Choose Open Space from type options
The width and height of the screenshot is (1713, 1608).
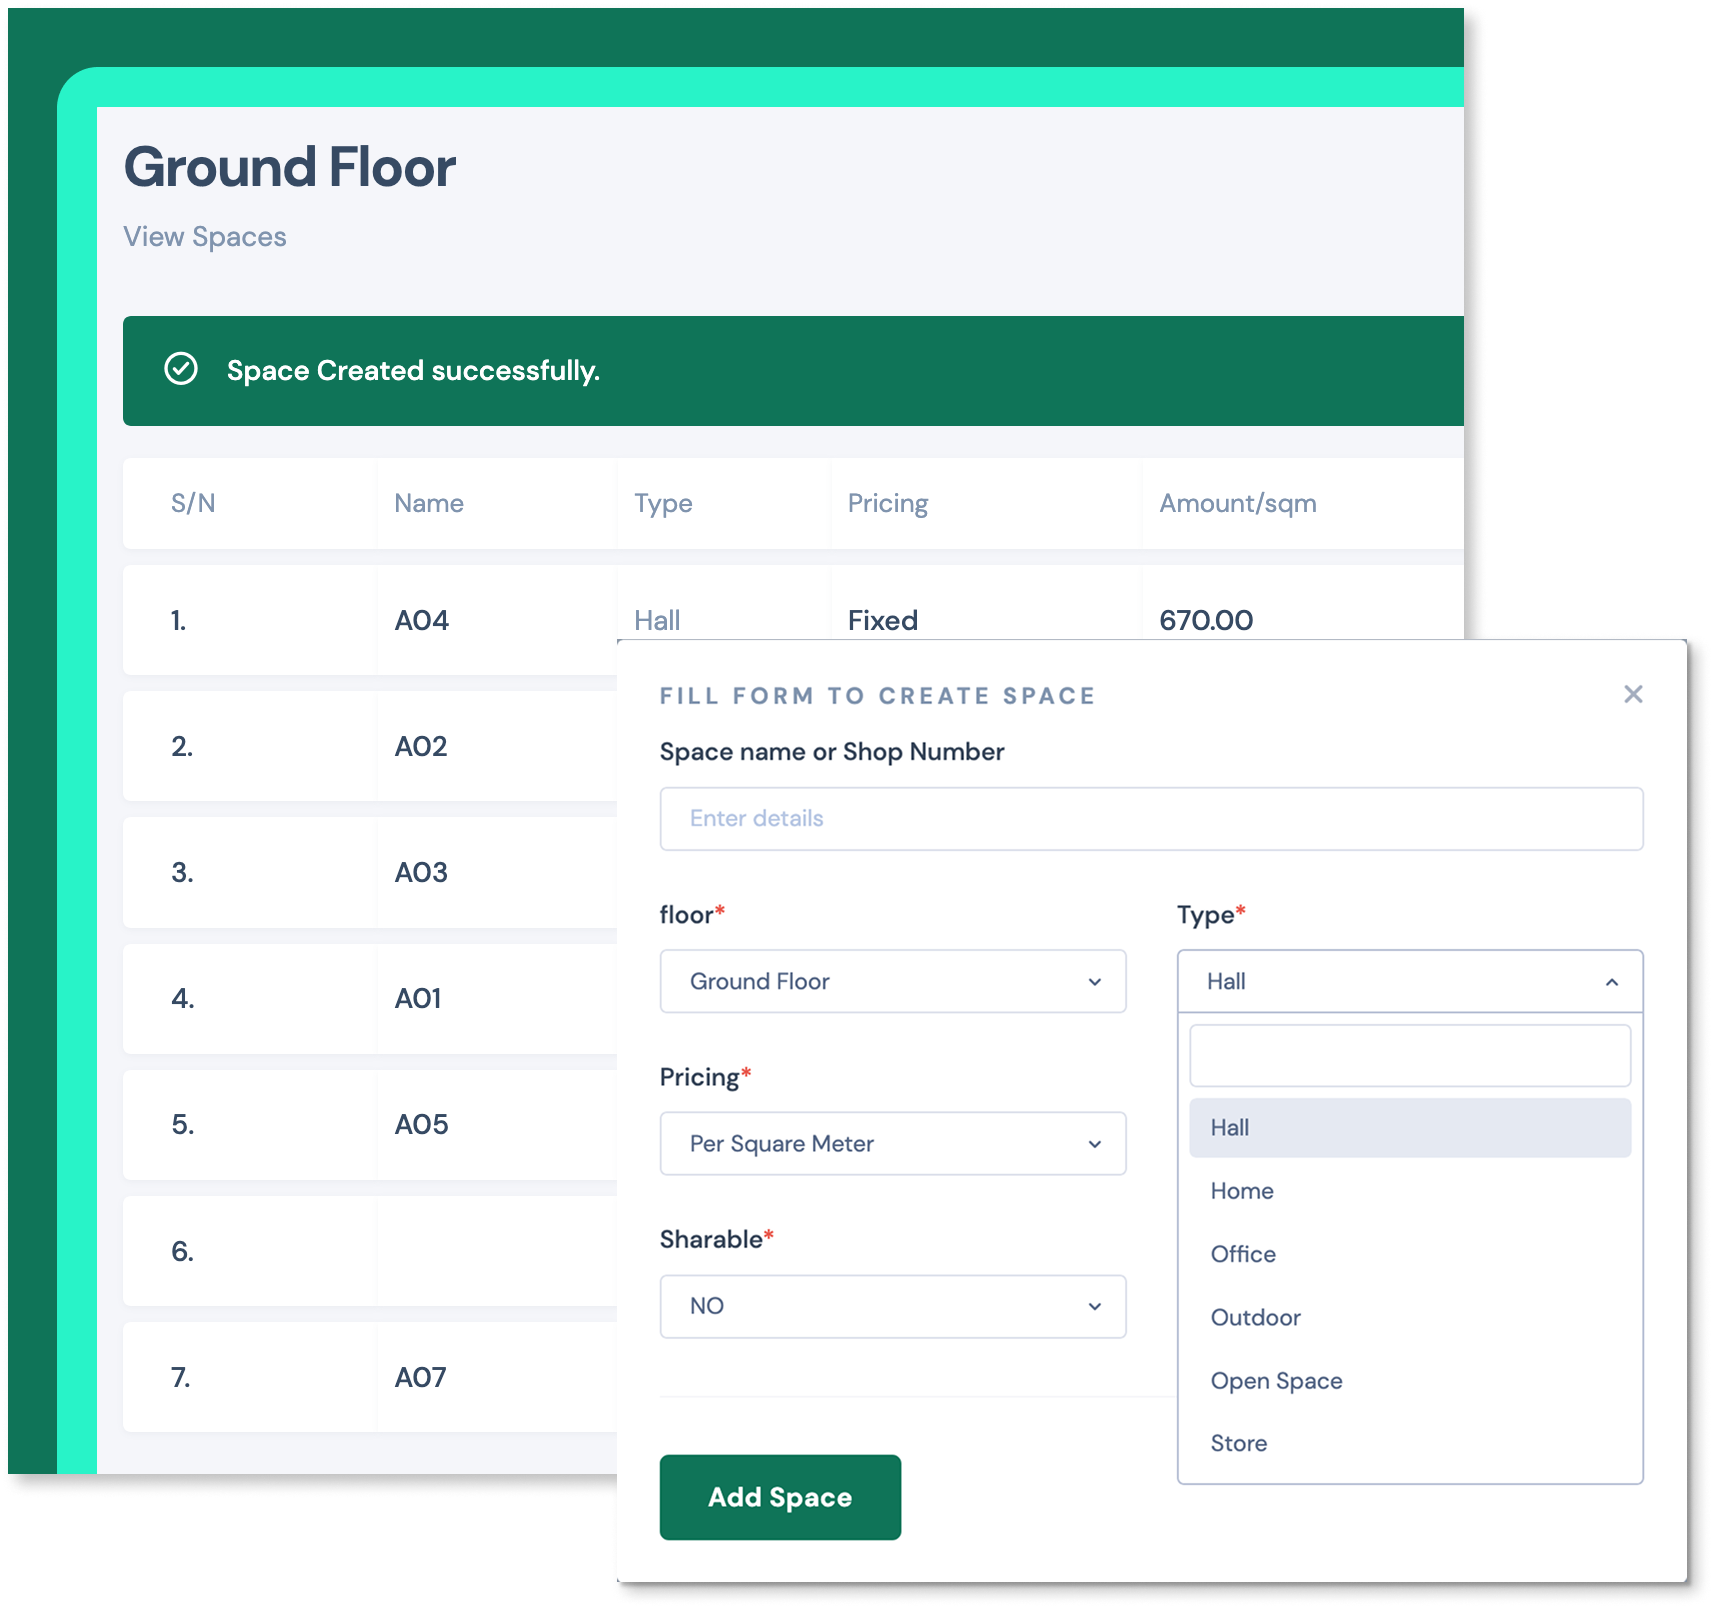[1276, 1381]
